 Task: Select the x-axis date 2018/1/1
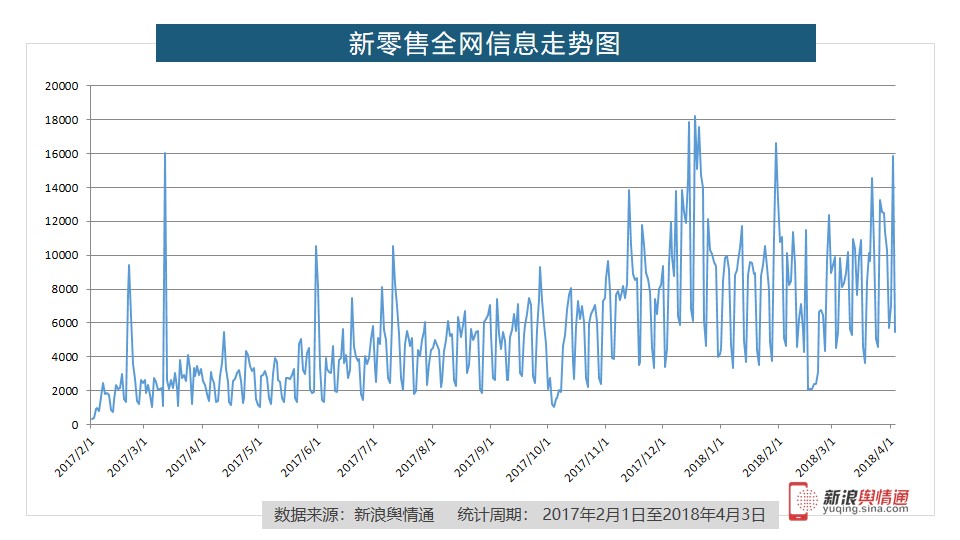pyautogui.click(x=703, y=457)
